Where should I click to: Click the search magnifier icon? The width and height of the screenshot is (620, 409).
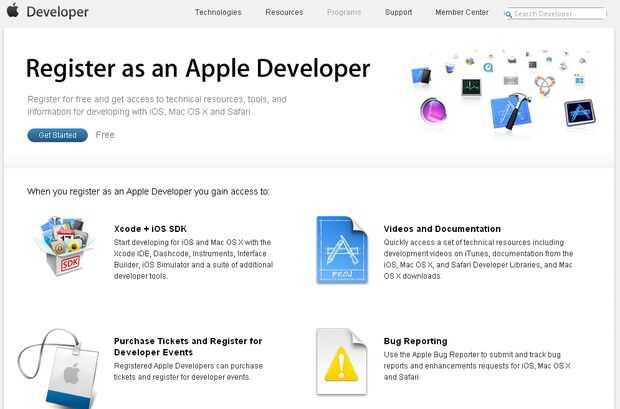[508, 15]
